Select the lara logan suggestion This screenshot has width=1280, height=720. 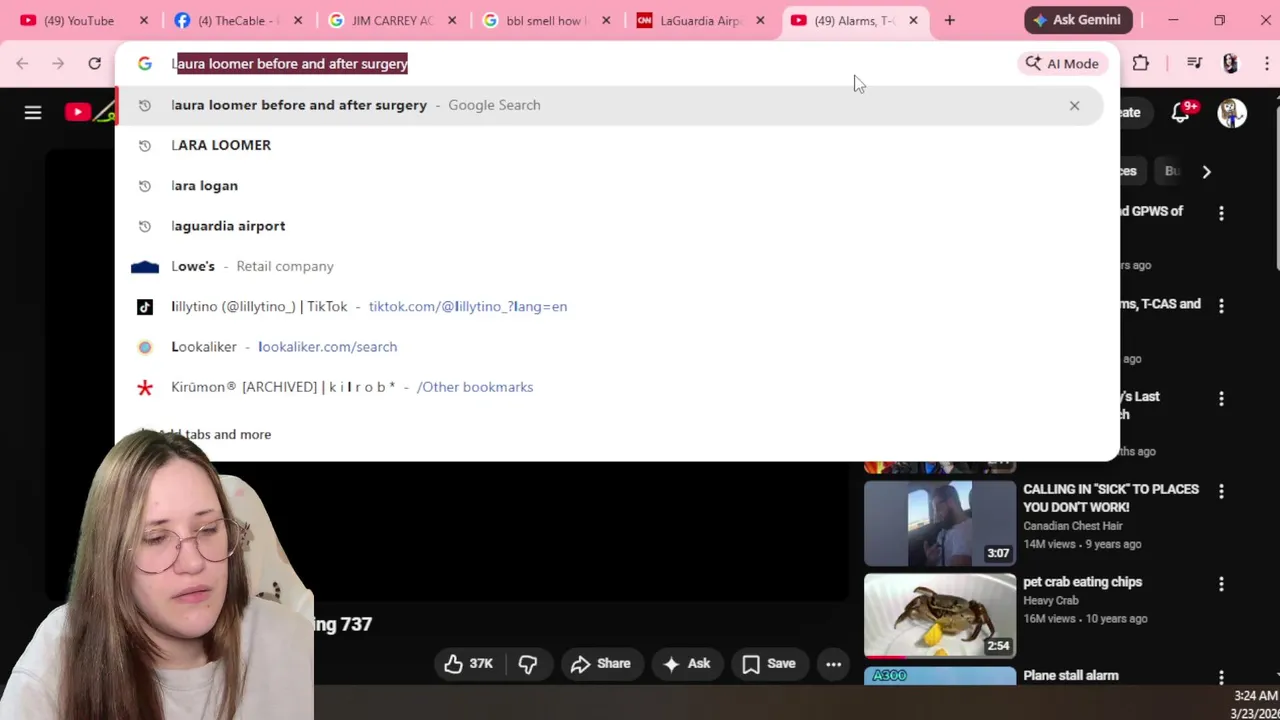tap(610, 186)
